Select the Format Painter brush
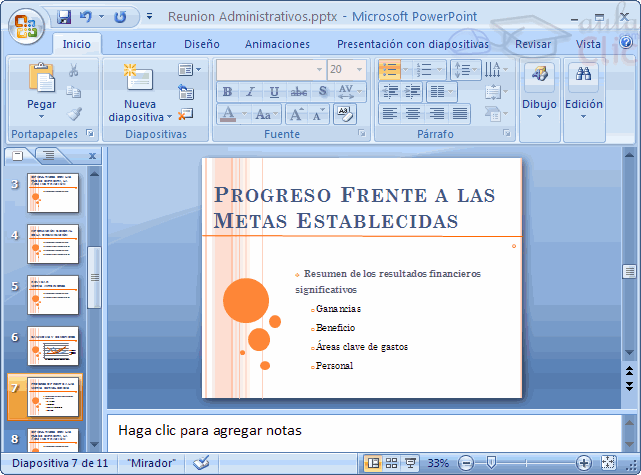The height and width of the screenshot is (475, 641). (x=74, y=113)
